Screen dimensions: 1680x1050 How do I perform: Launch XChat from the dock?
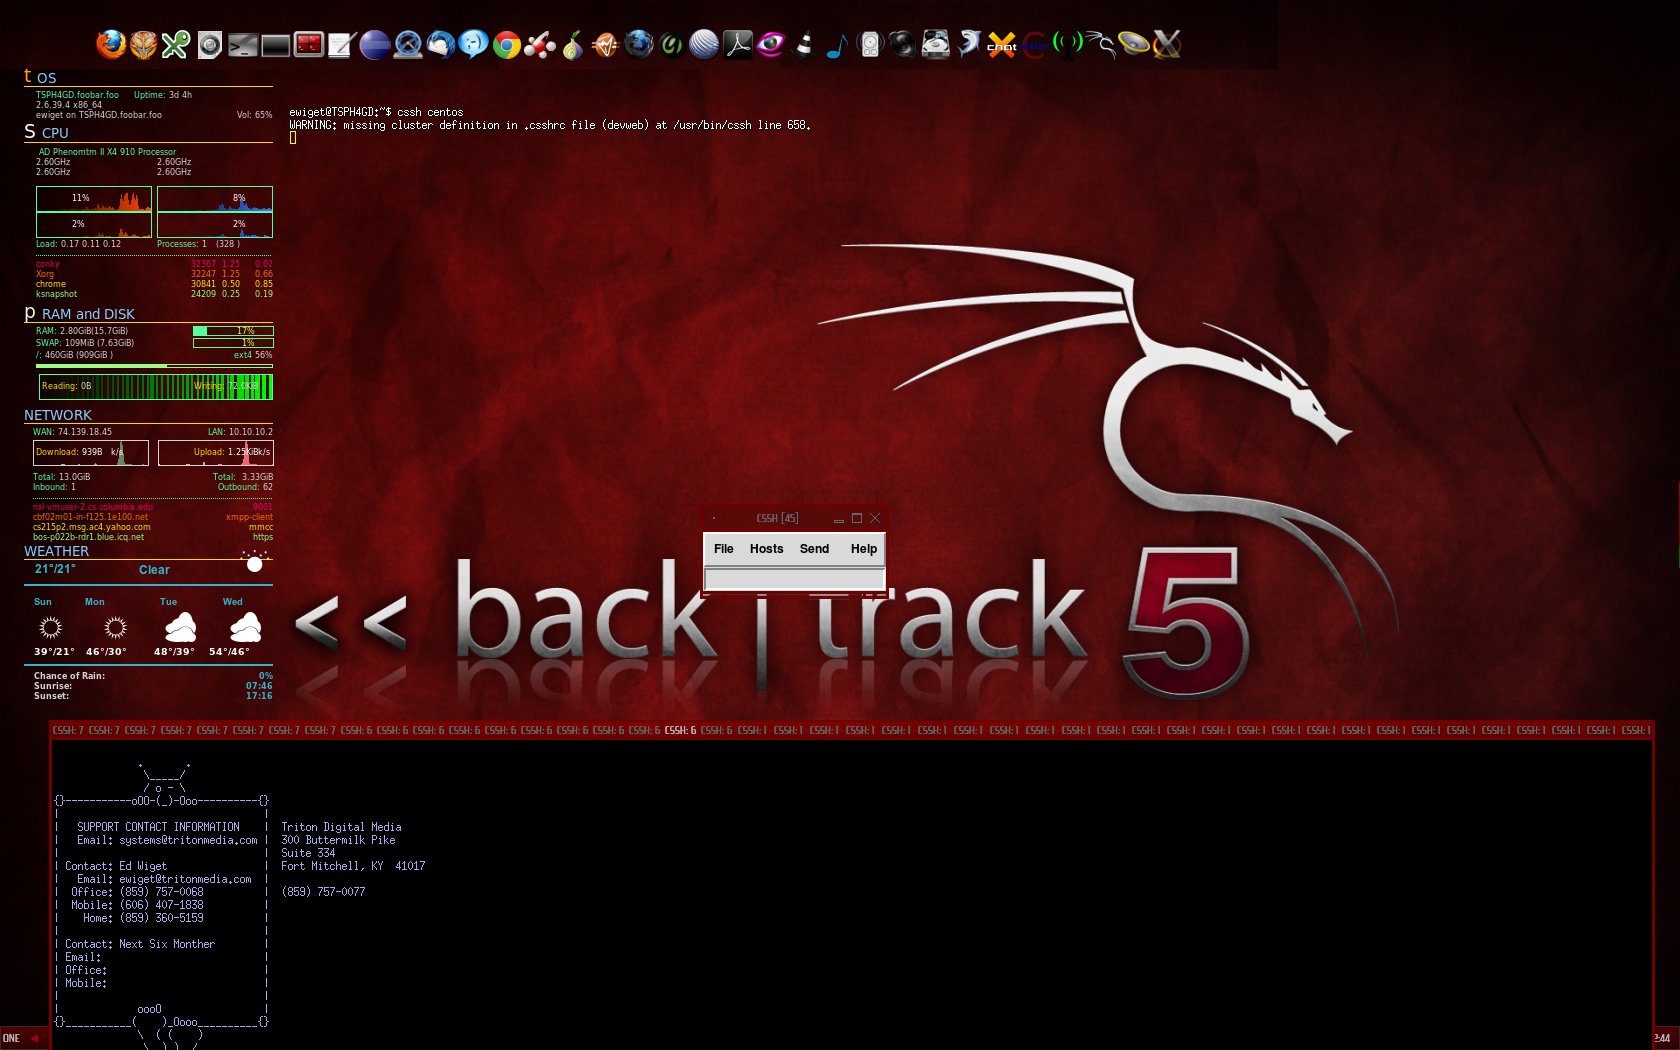[1002, 45]
